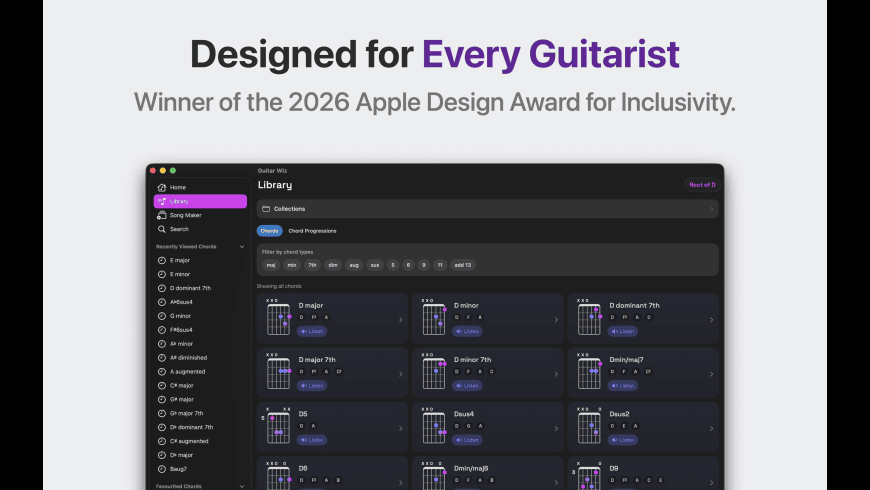Toggle the 6 chord type filter
The height and width of the screenshot is (490, 870).
pyautogui.click(x=408, y=265)
